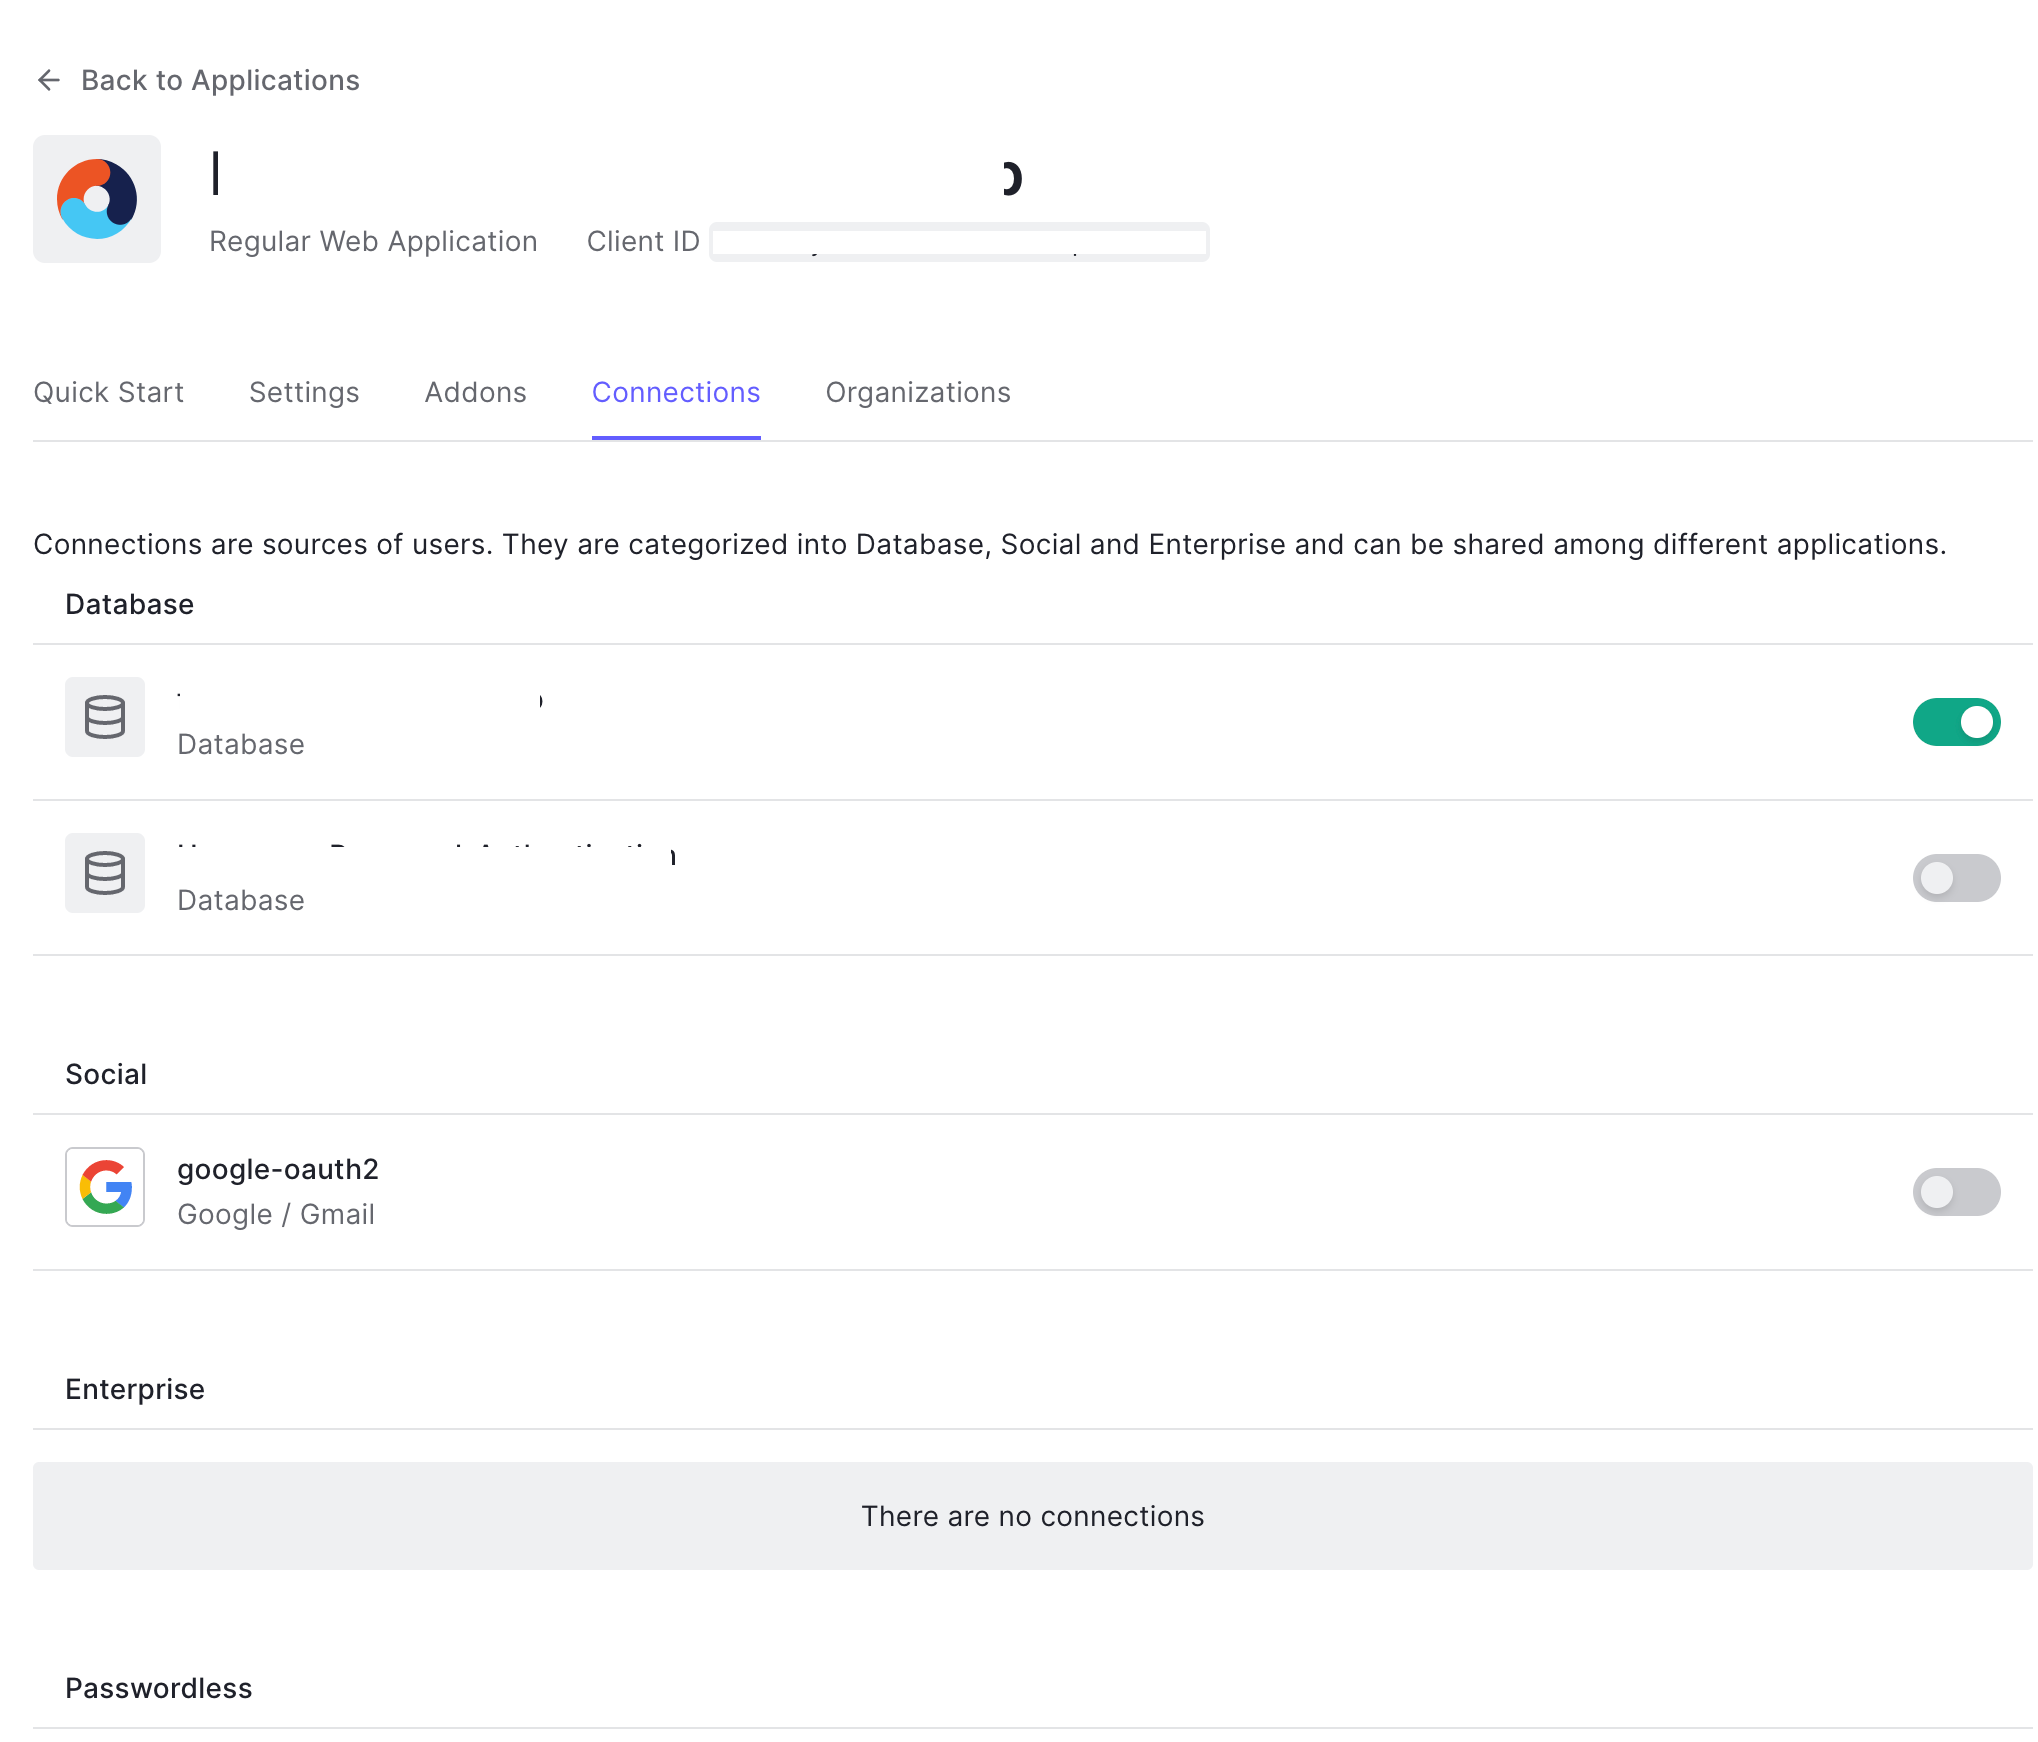This screenshot has height=1742, width=2038.
Task: Click the application name title
Action: (x=615, y=177)
